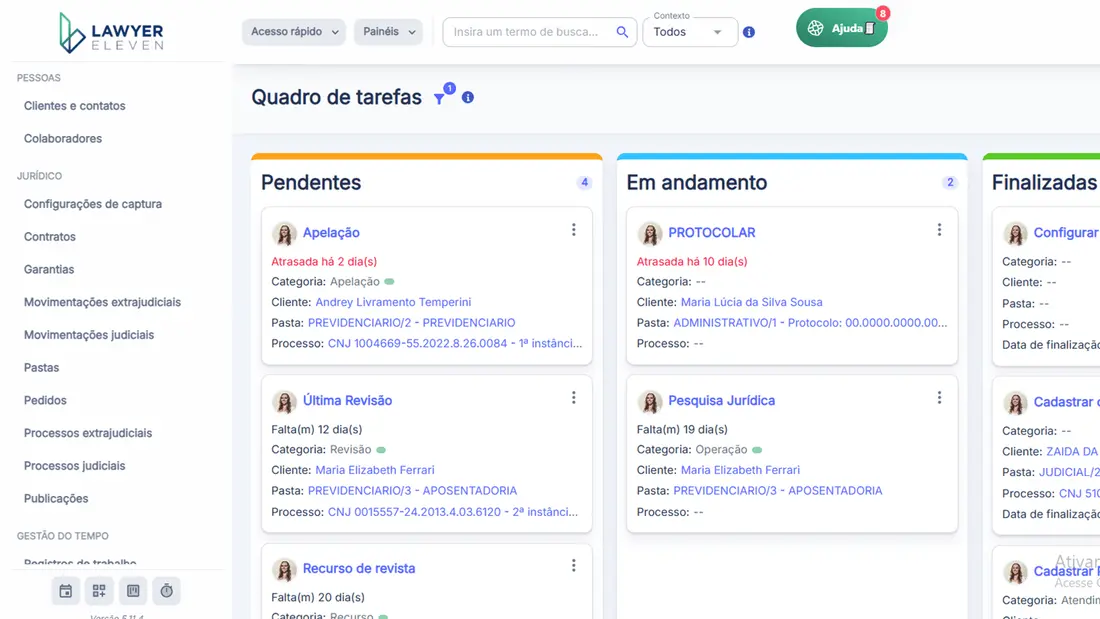
Task: Click the search magnifier icon
Action: (x=622, y=32)
